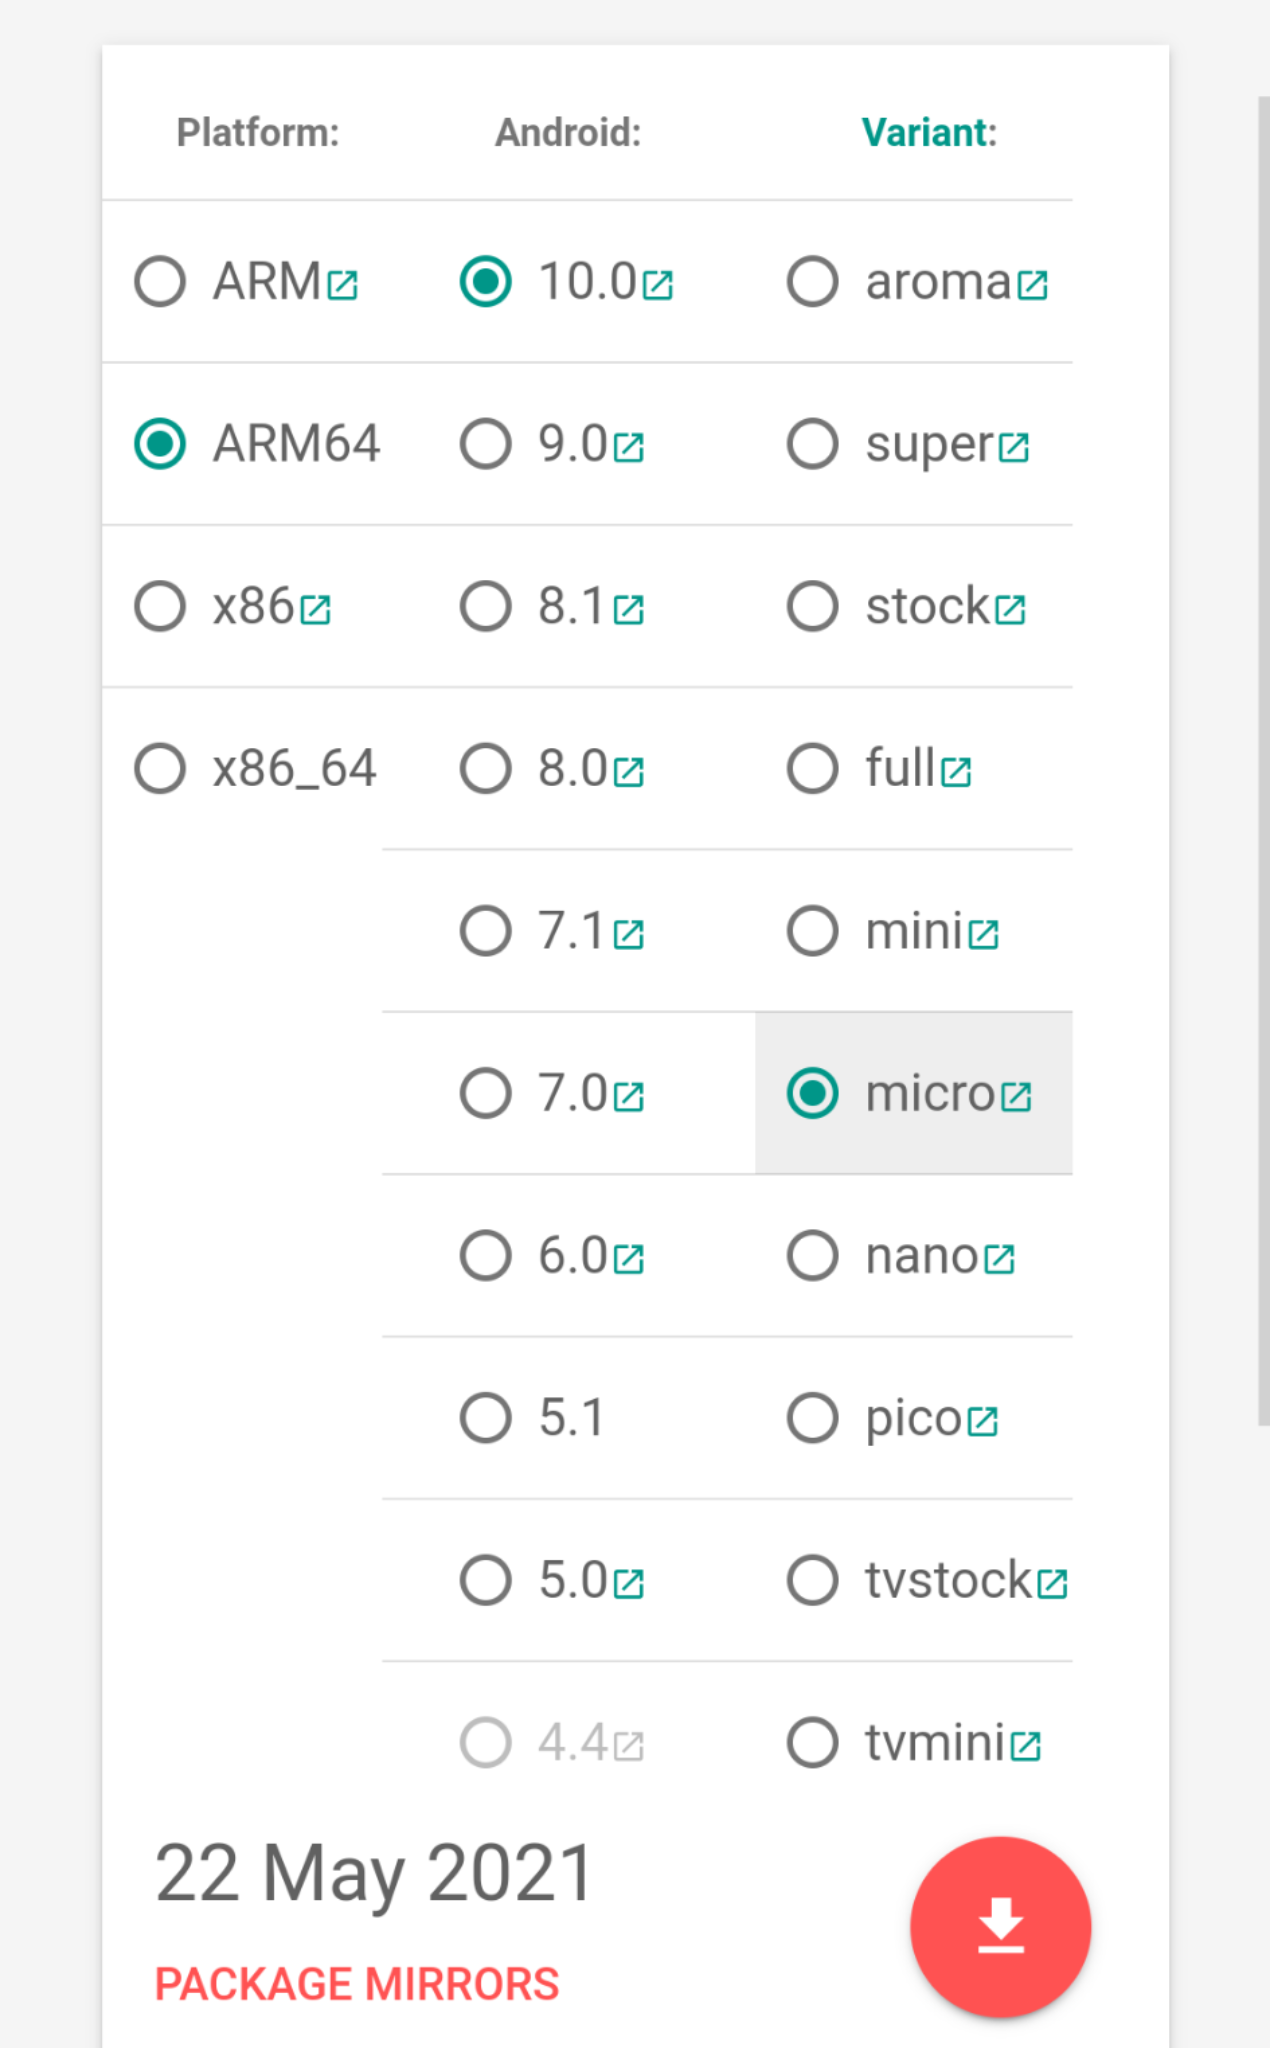Click the page scrollbar on right edge

pos(1263,760)
